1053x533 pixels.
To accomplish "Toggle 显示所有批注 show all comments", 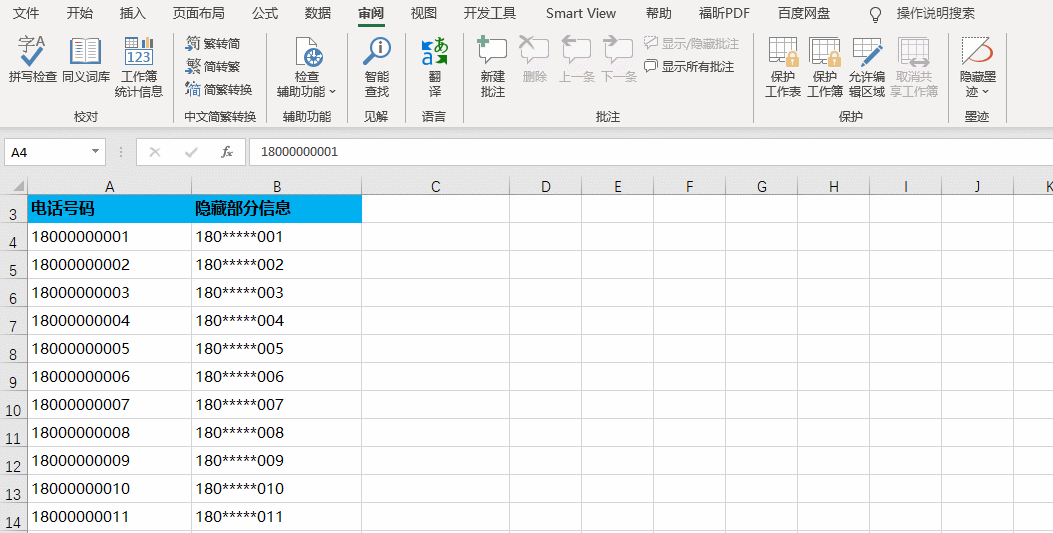I will [x=689, y=66].
